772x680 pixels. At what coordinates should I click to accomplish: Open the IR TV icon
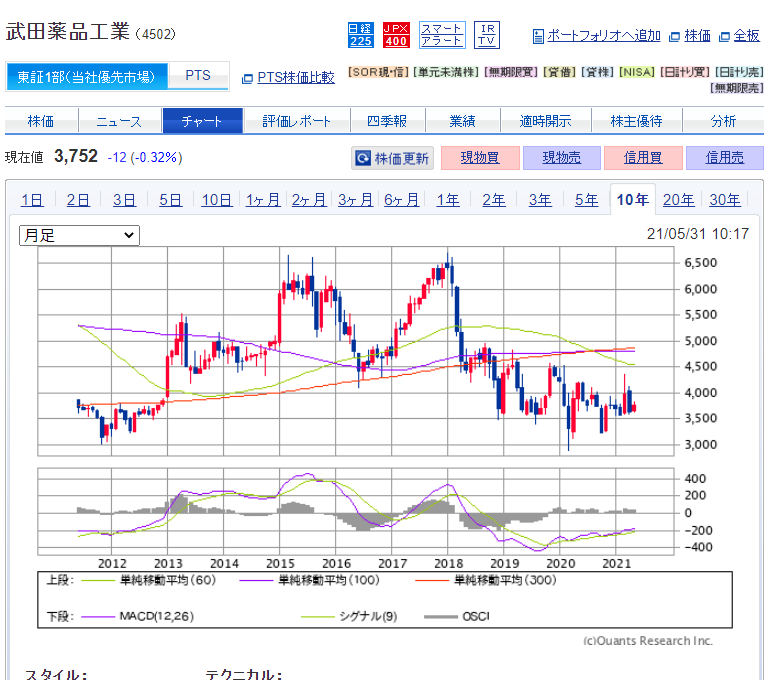(486, 35)
